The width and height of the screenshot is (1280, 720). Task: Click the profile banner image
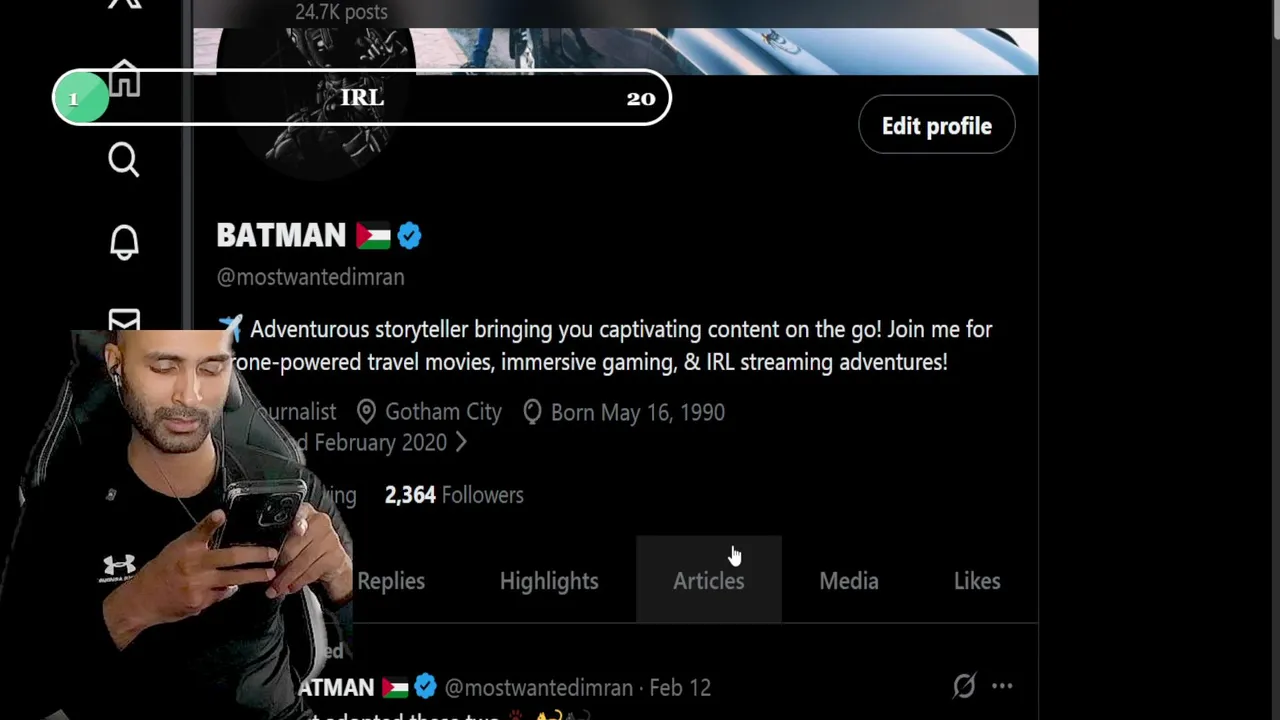726,50
